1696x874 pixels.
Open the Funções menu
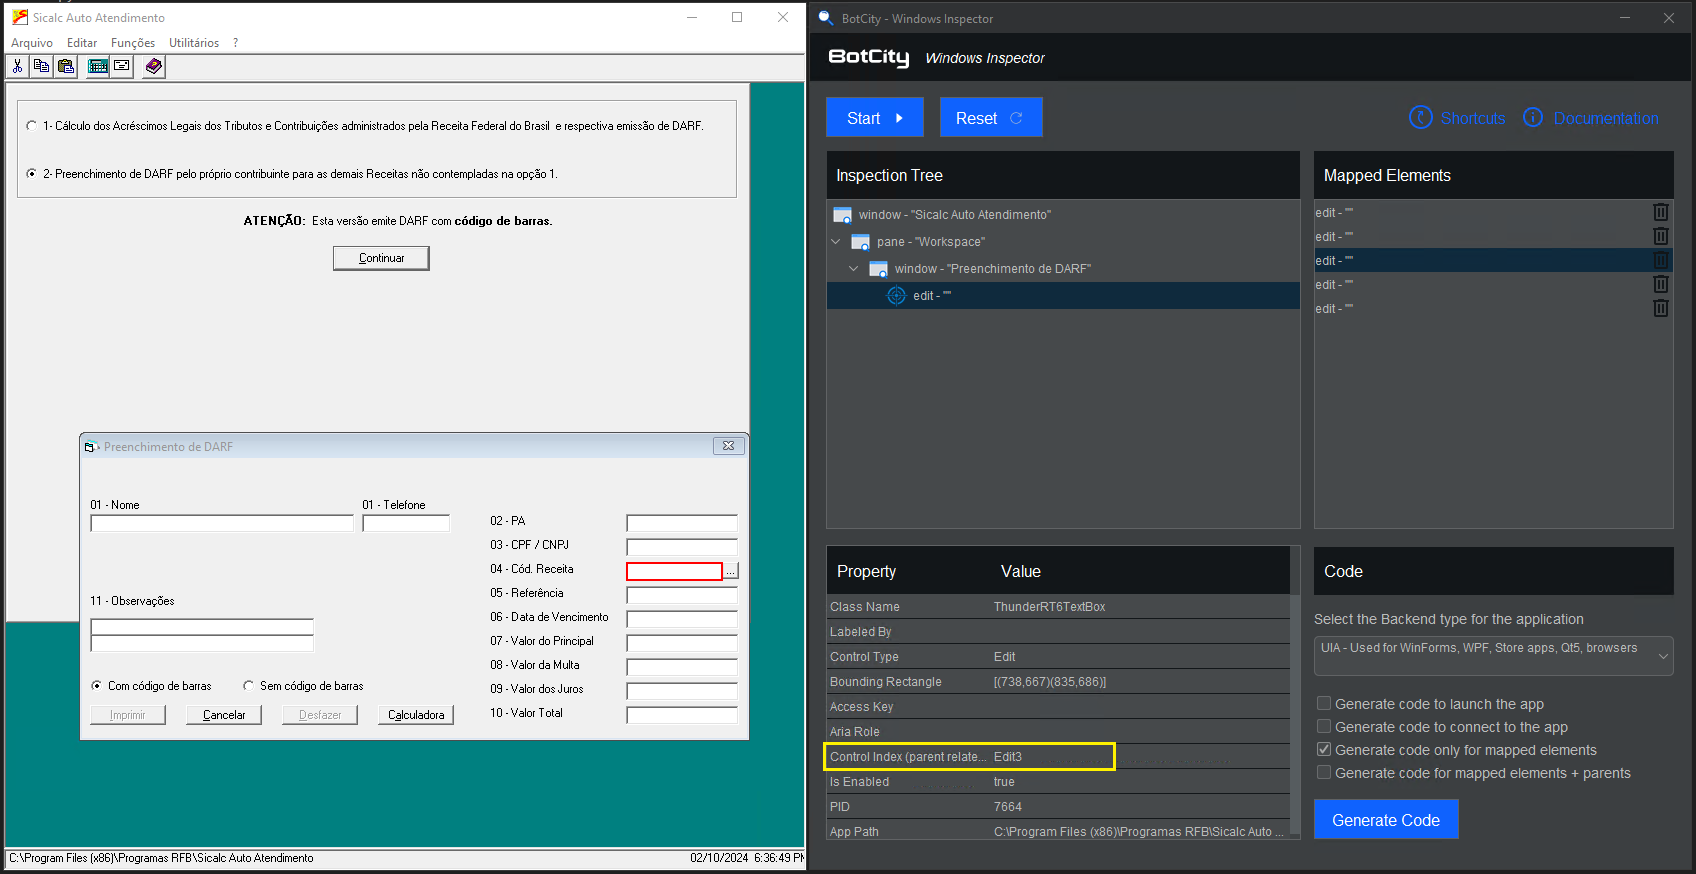tap(133, 43)
